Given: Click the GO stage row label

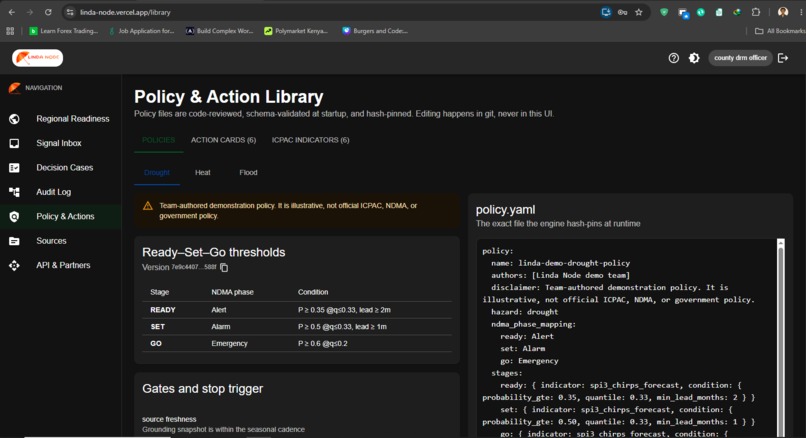Looking at the screenshot, I should (x=156, y=343).
